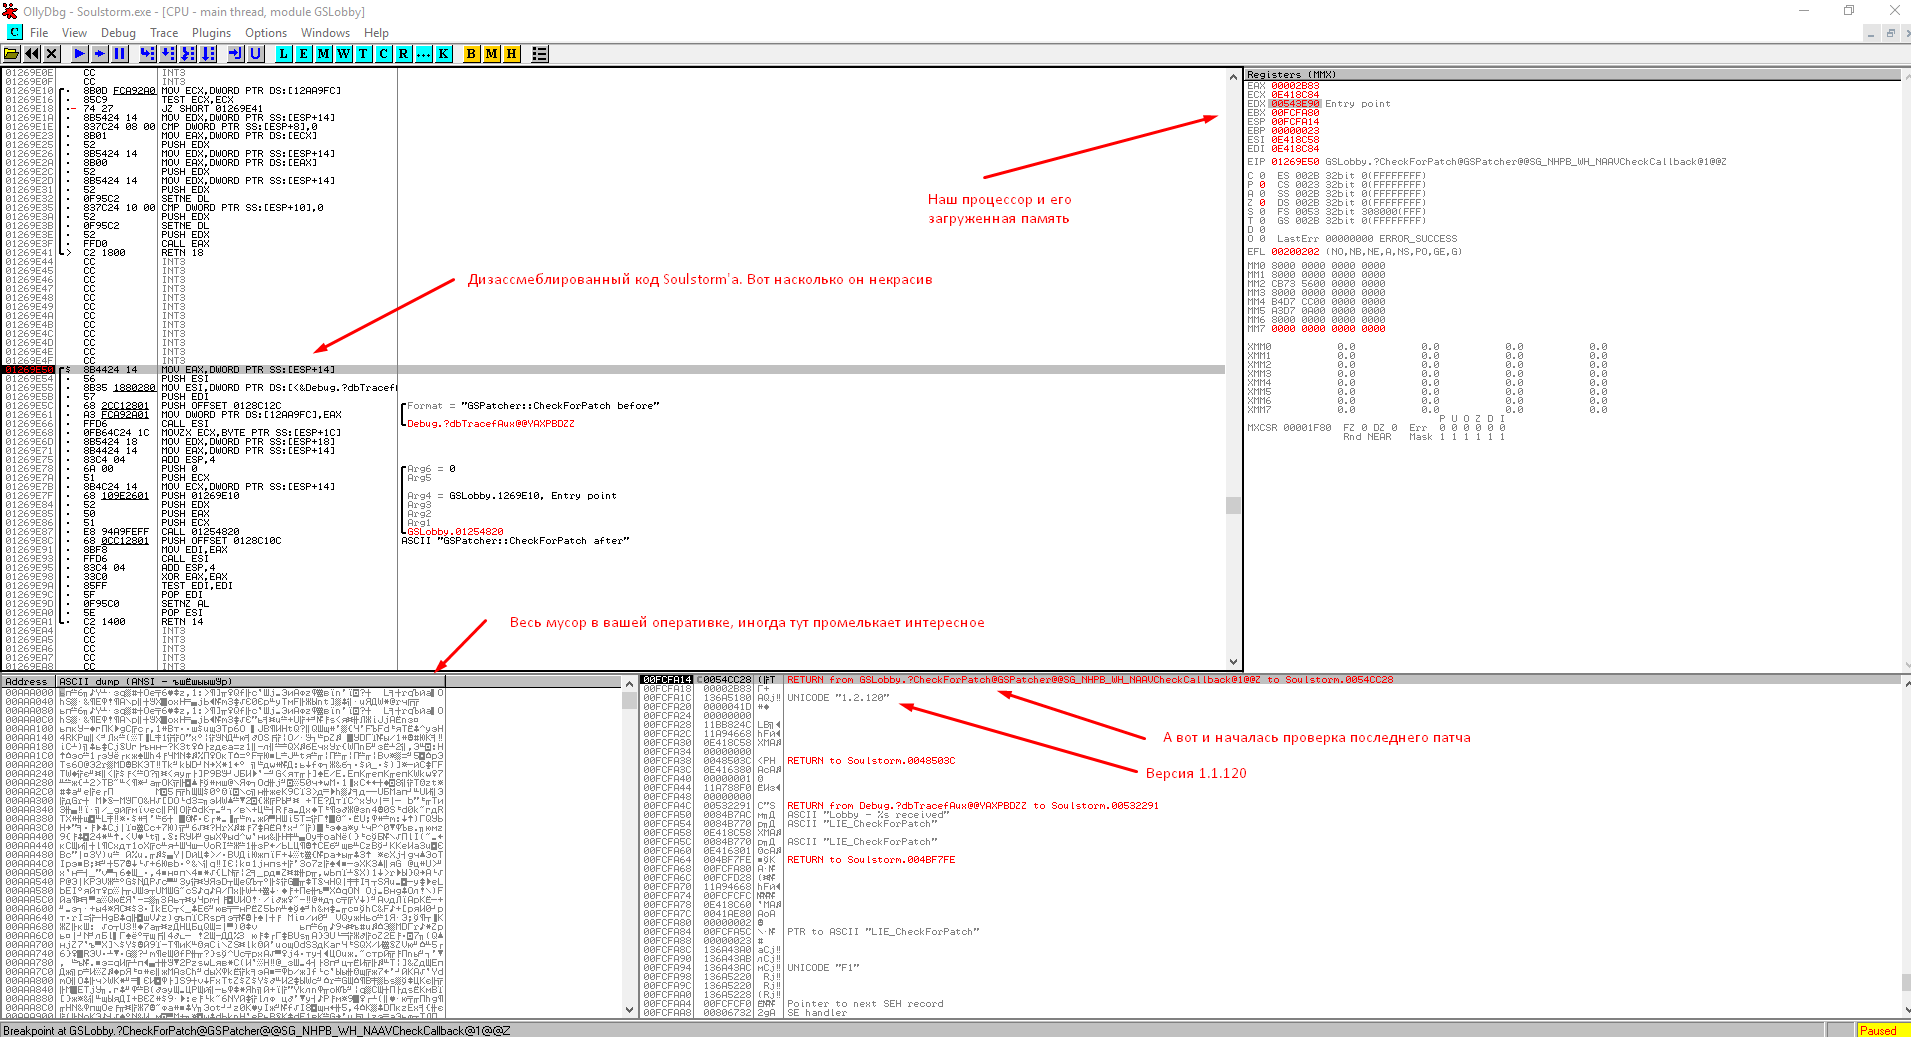Click the Trace over toolbar icon

[208, 54]
